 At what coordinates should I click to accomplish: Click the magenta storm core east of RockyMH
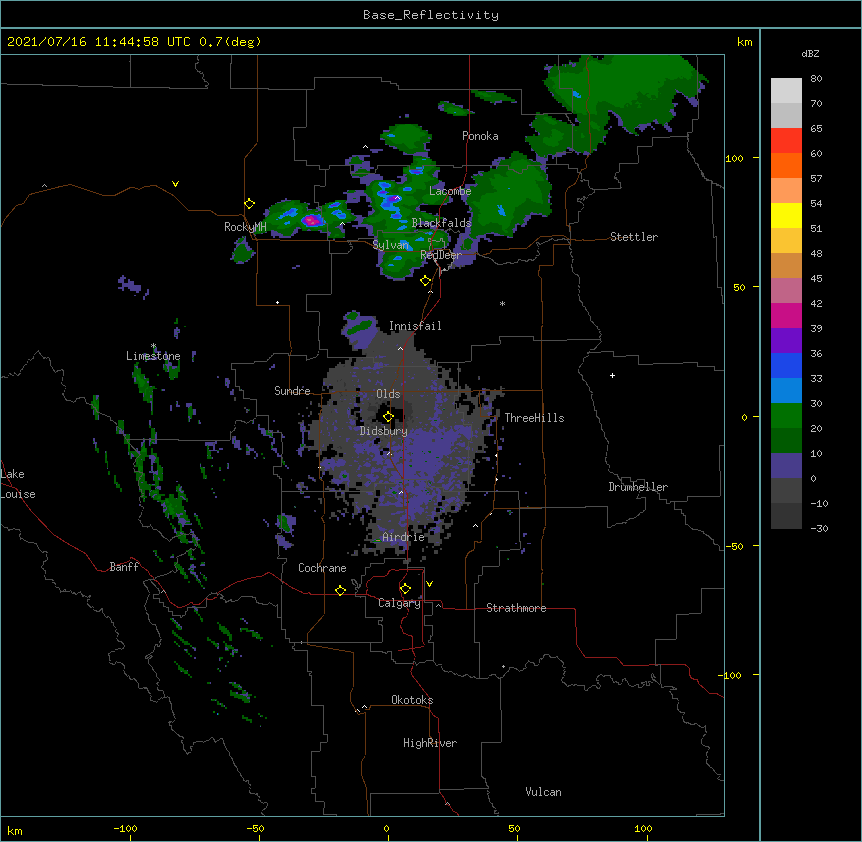click(311, 221)
